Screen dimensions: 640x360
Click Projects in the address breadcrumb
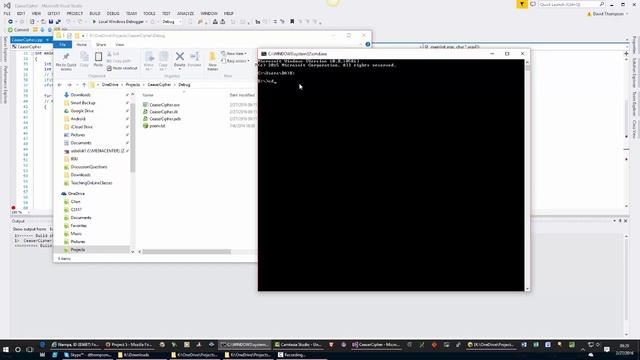(133, 85)
